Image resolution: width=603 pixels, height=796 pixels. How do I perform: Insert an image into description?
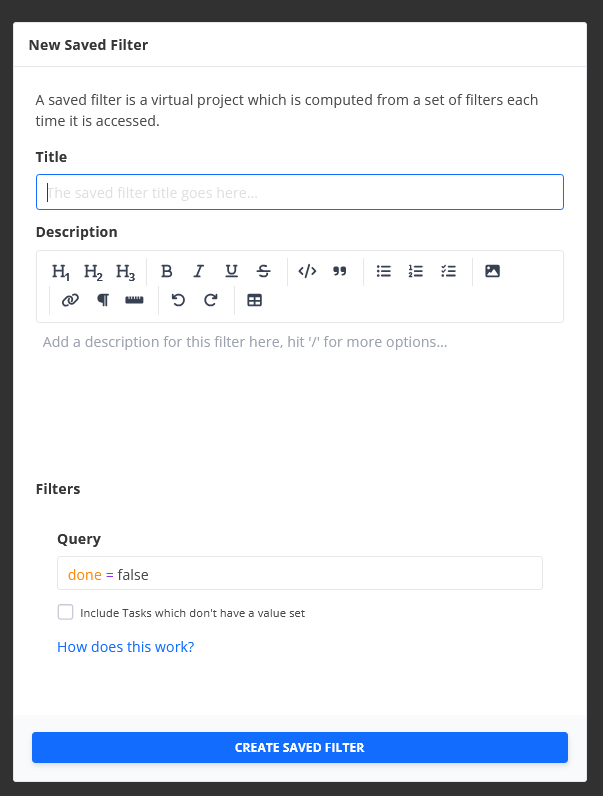click(x=492, y=272)
